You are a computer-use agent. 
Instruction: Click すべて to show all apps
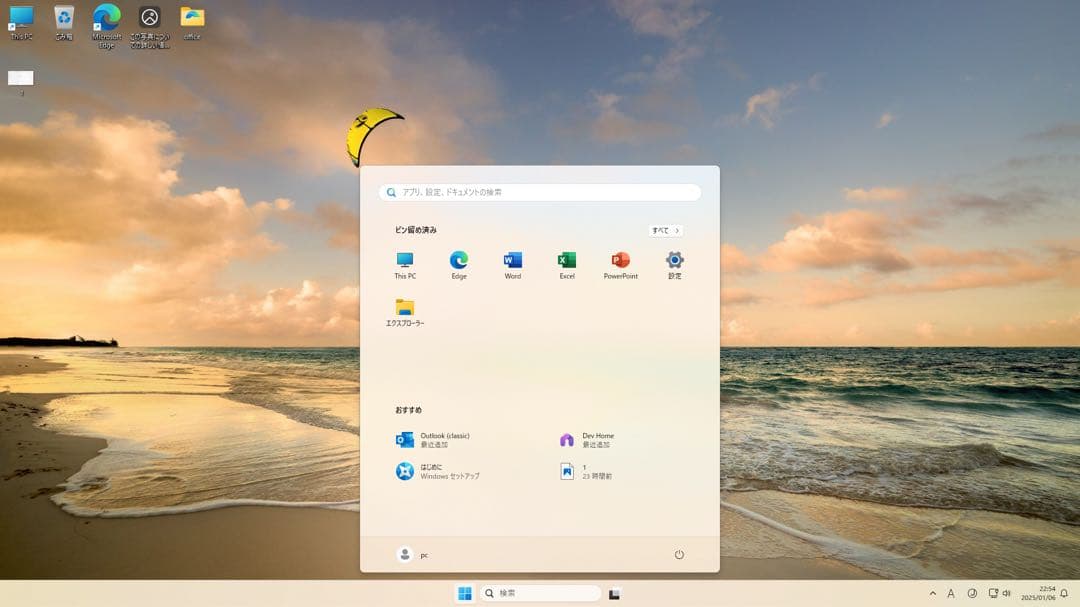[x=664, y=230]
